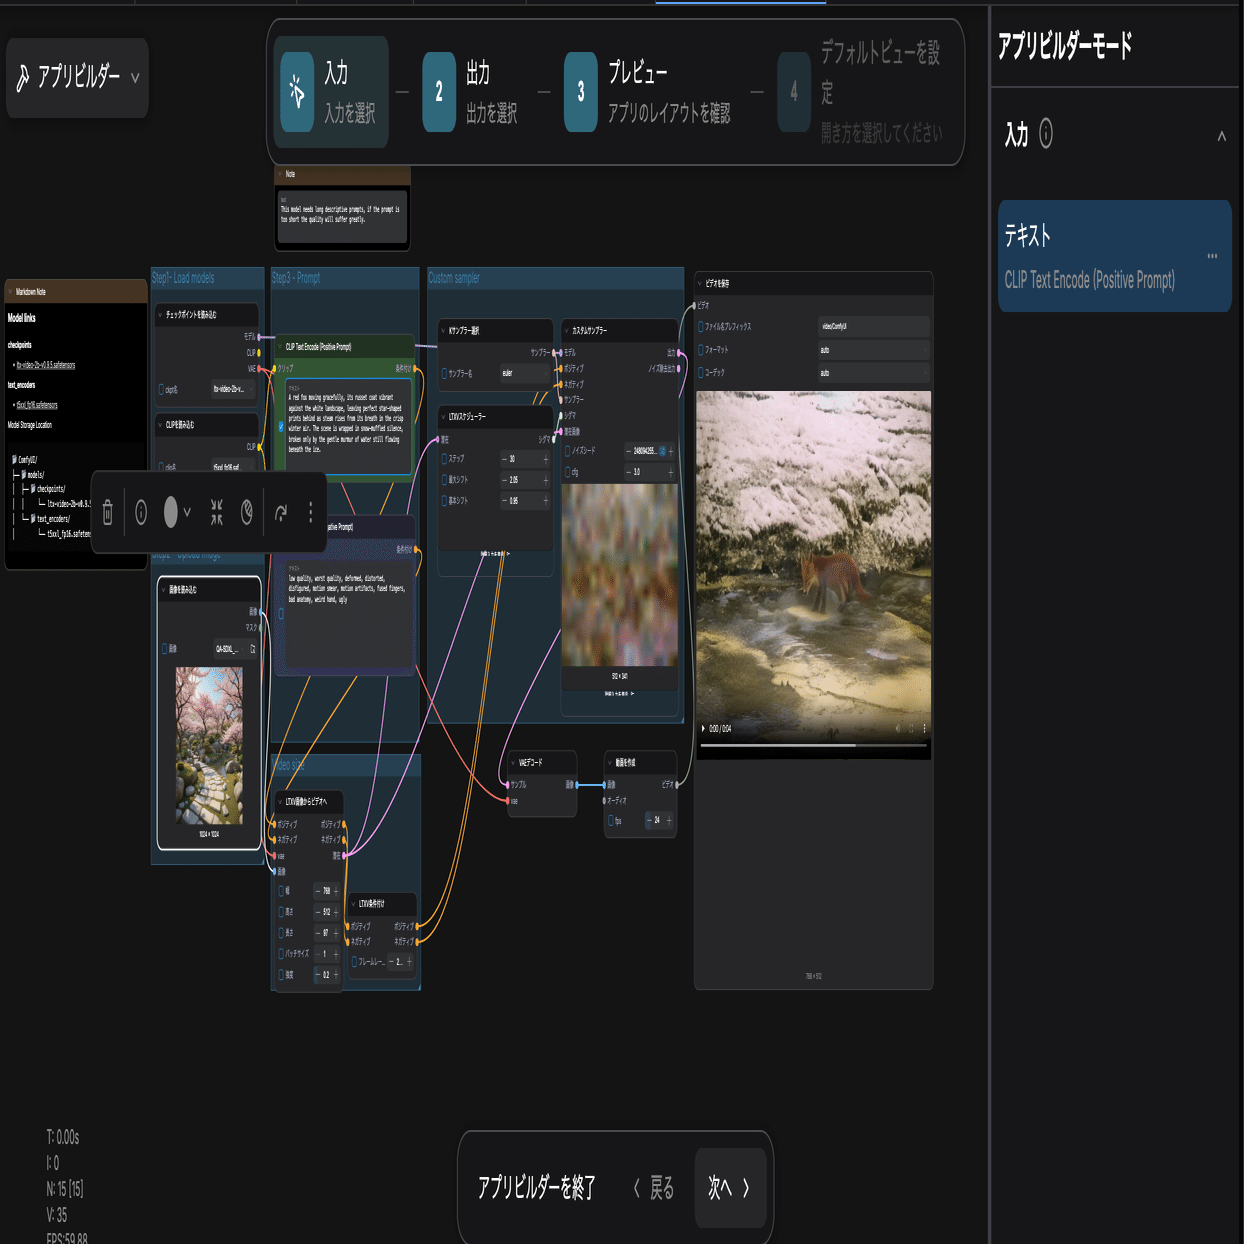Click 戻る back button
The width and height of the screenshot is (1244, 1244).
coord(654,1187)
